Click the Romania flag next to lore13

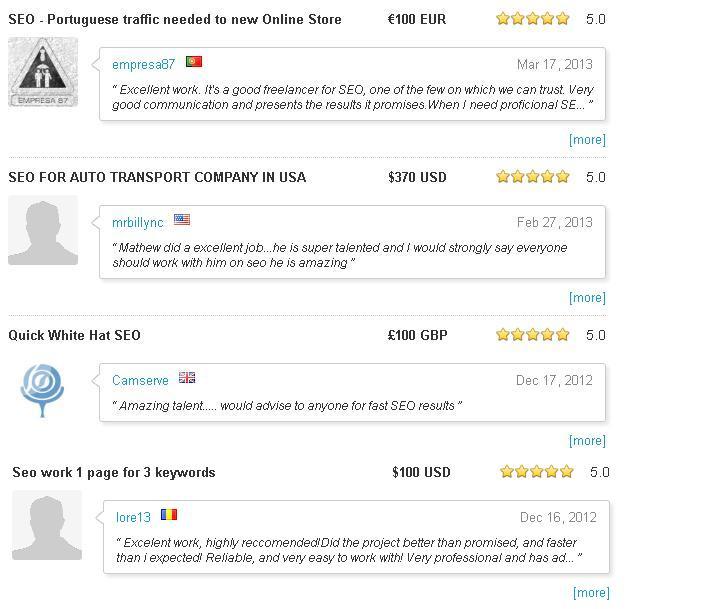coord(169,515)
